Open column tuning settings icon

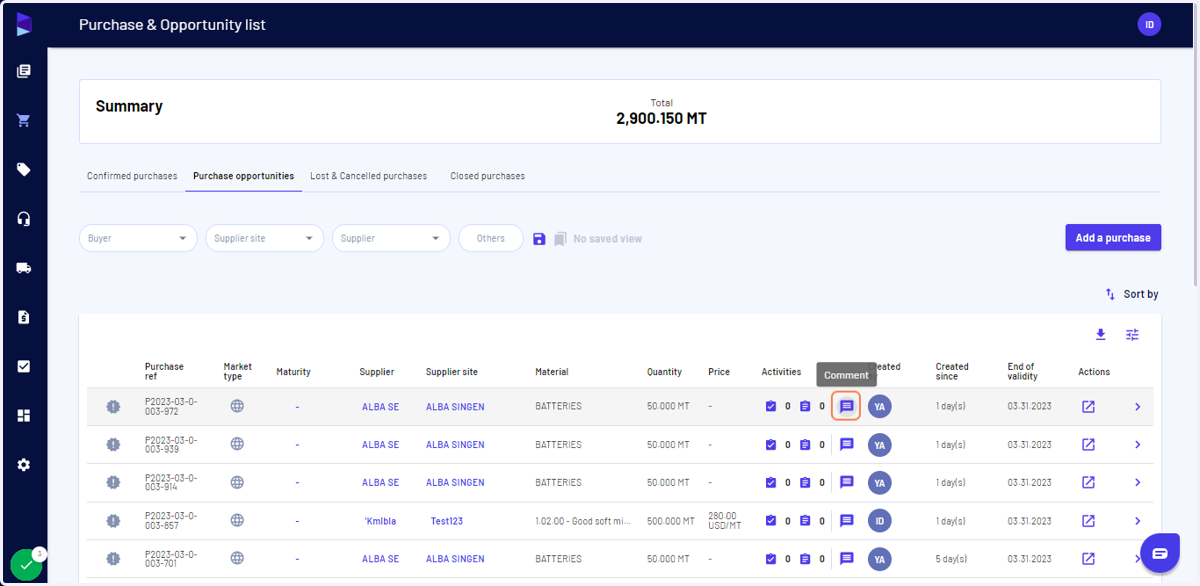click(x=1132, y=335)
